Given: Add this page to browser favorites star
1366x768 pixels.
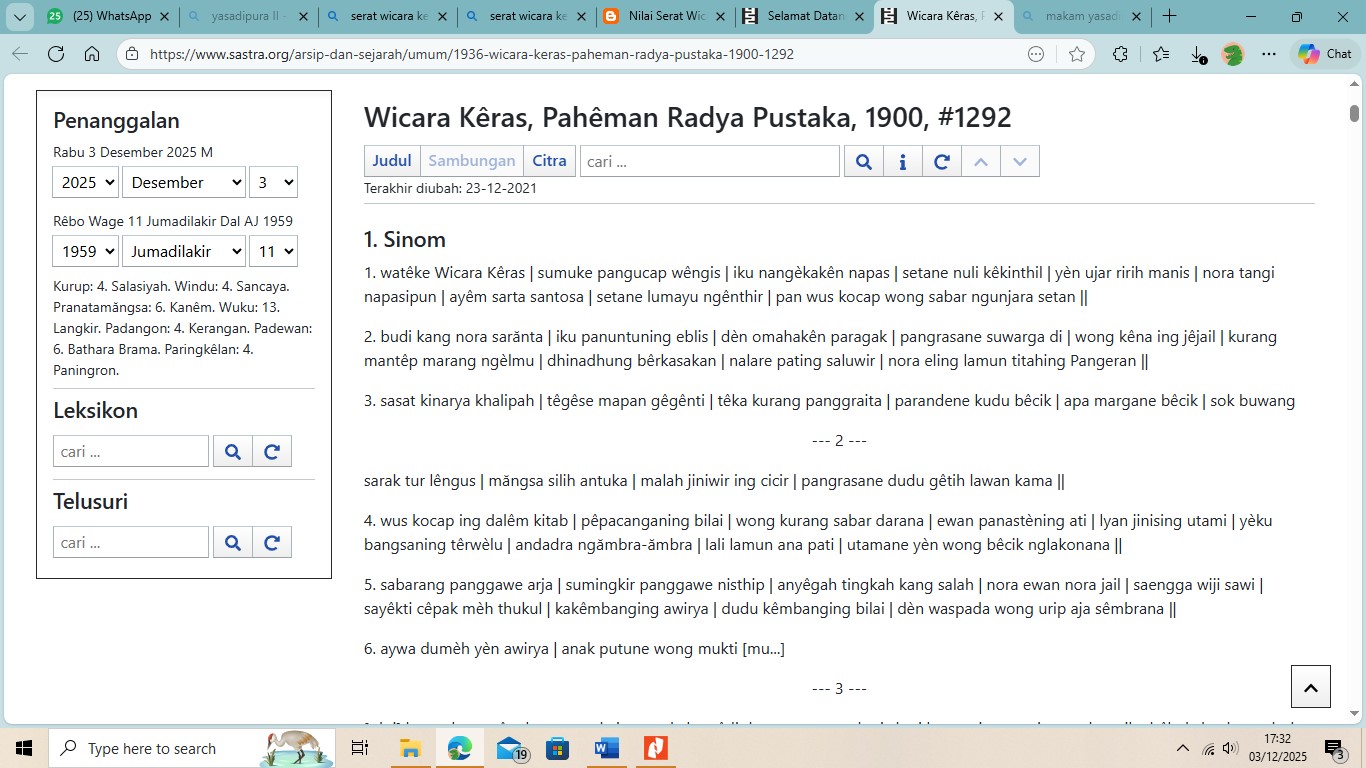Looking at the screenshot, I should [x=1076, y=54].
